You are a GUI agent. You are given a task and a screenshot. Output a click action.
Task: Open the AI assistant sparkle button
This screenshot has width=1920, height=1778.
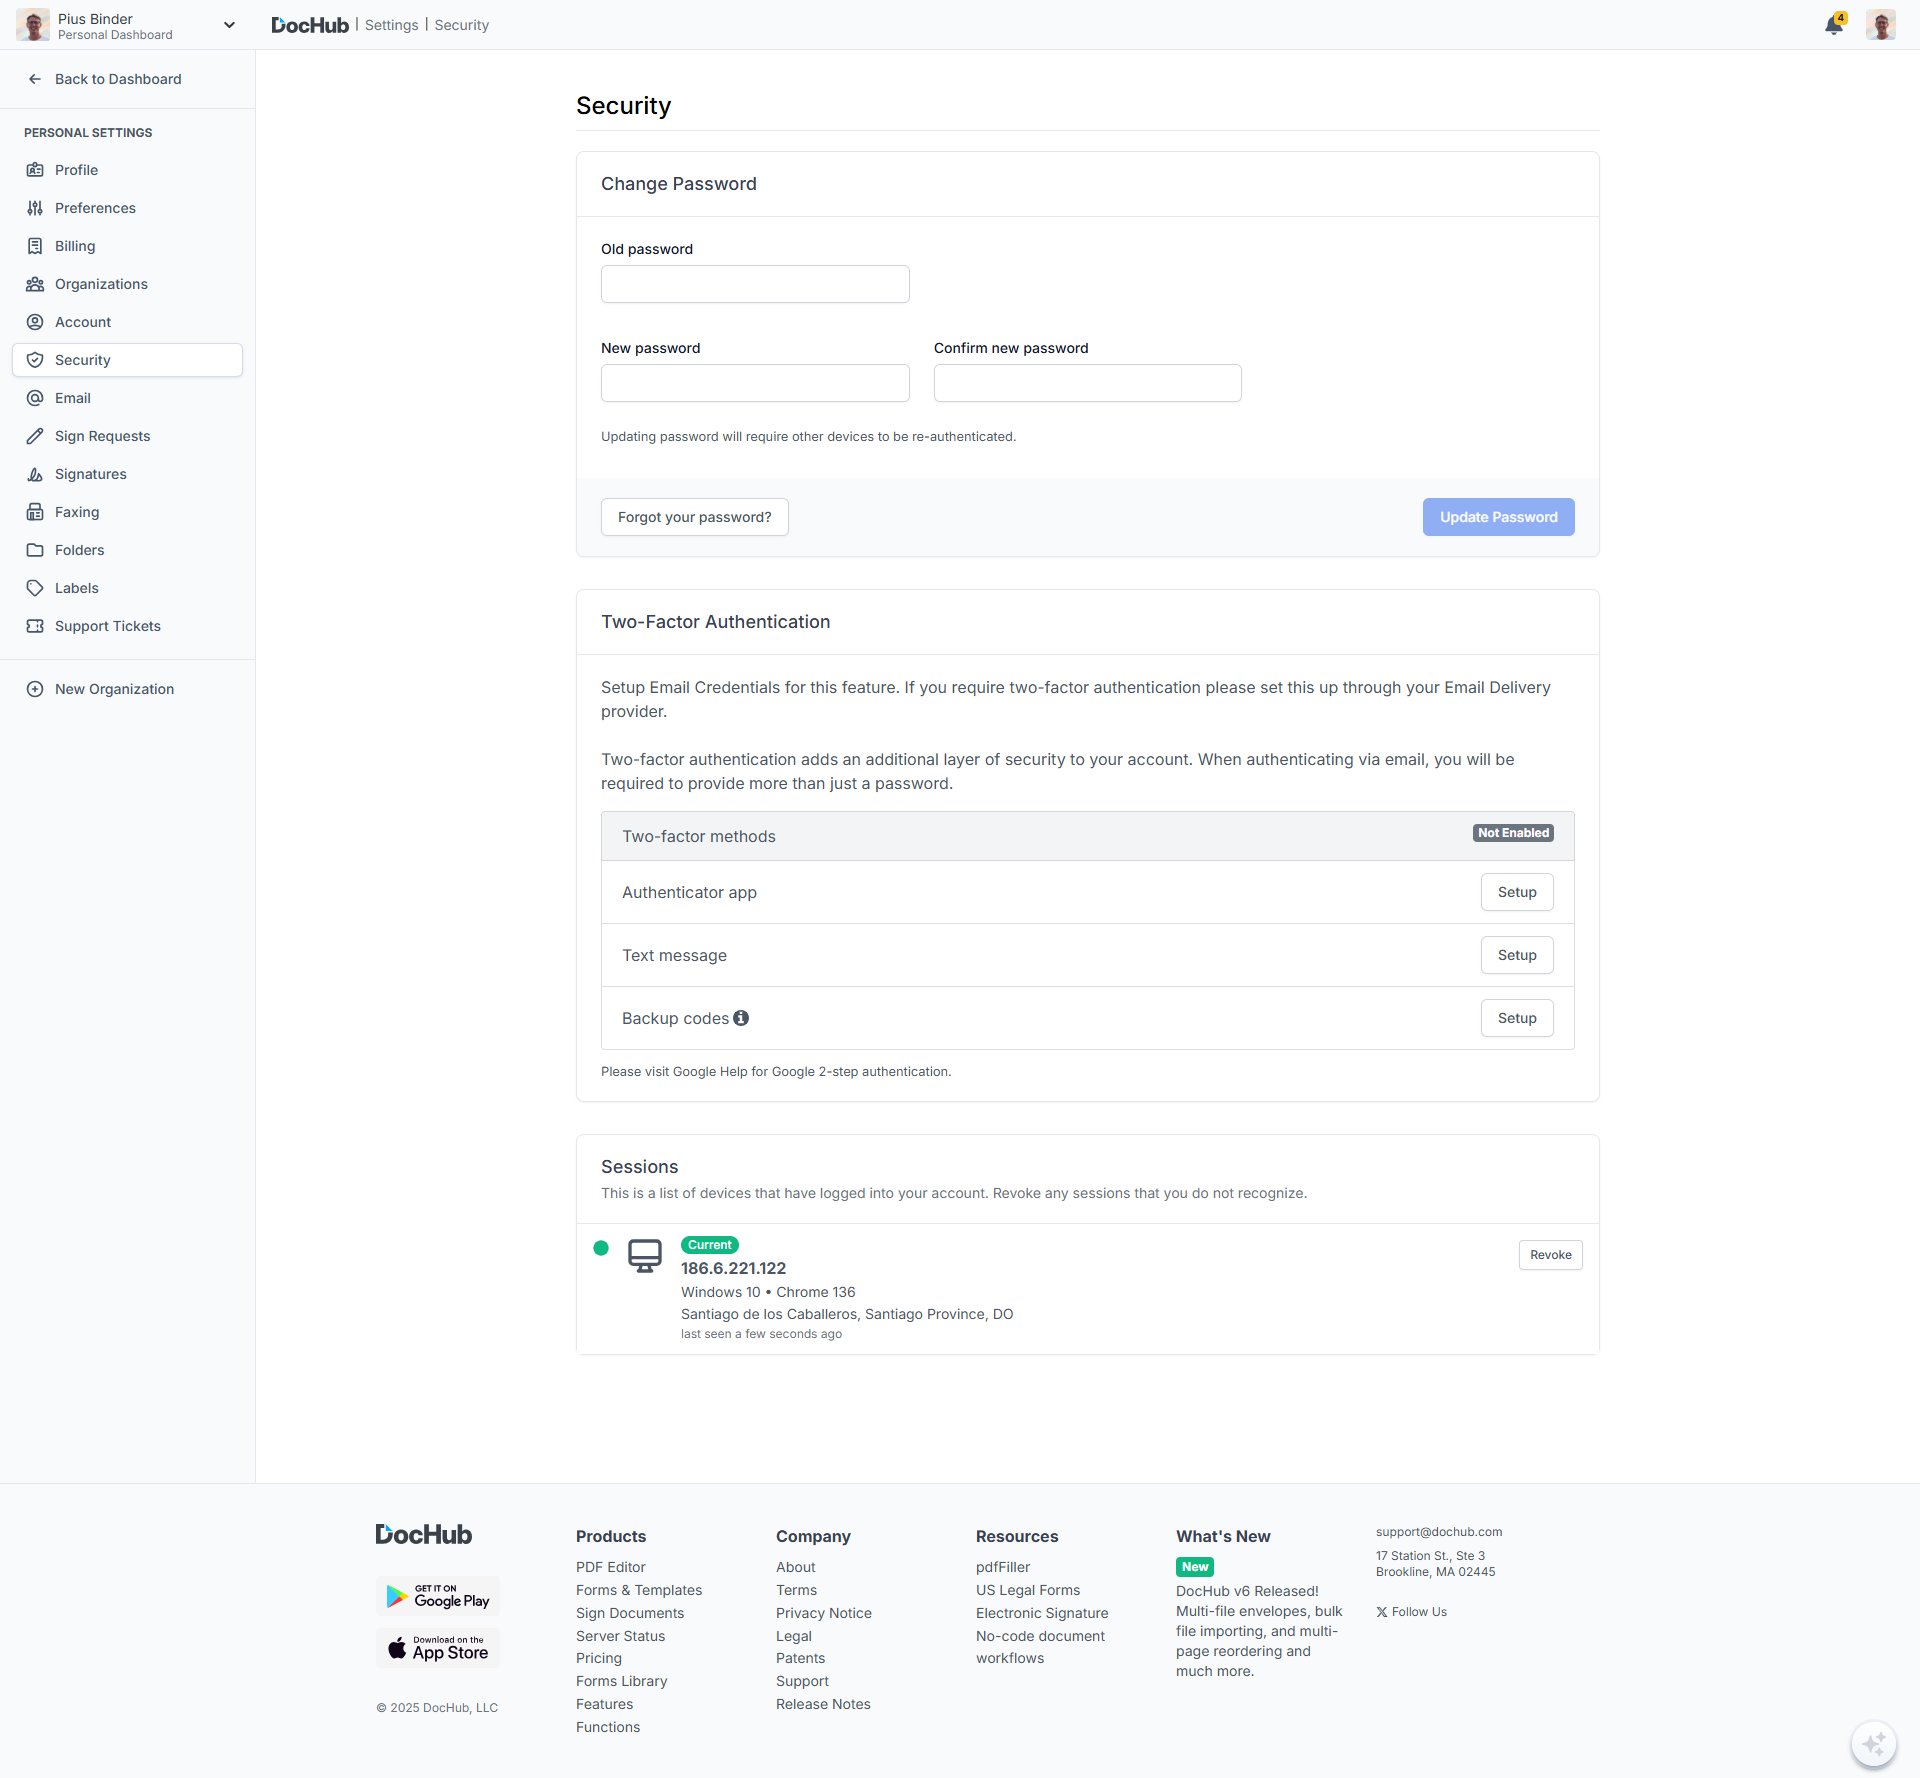click(1873, 1744)
